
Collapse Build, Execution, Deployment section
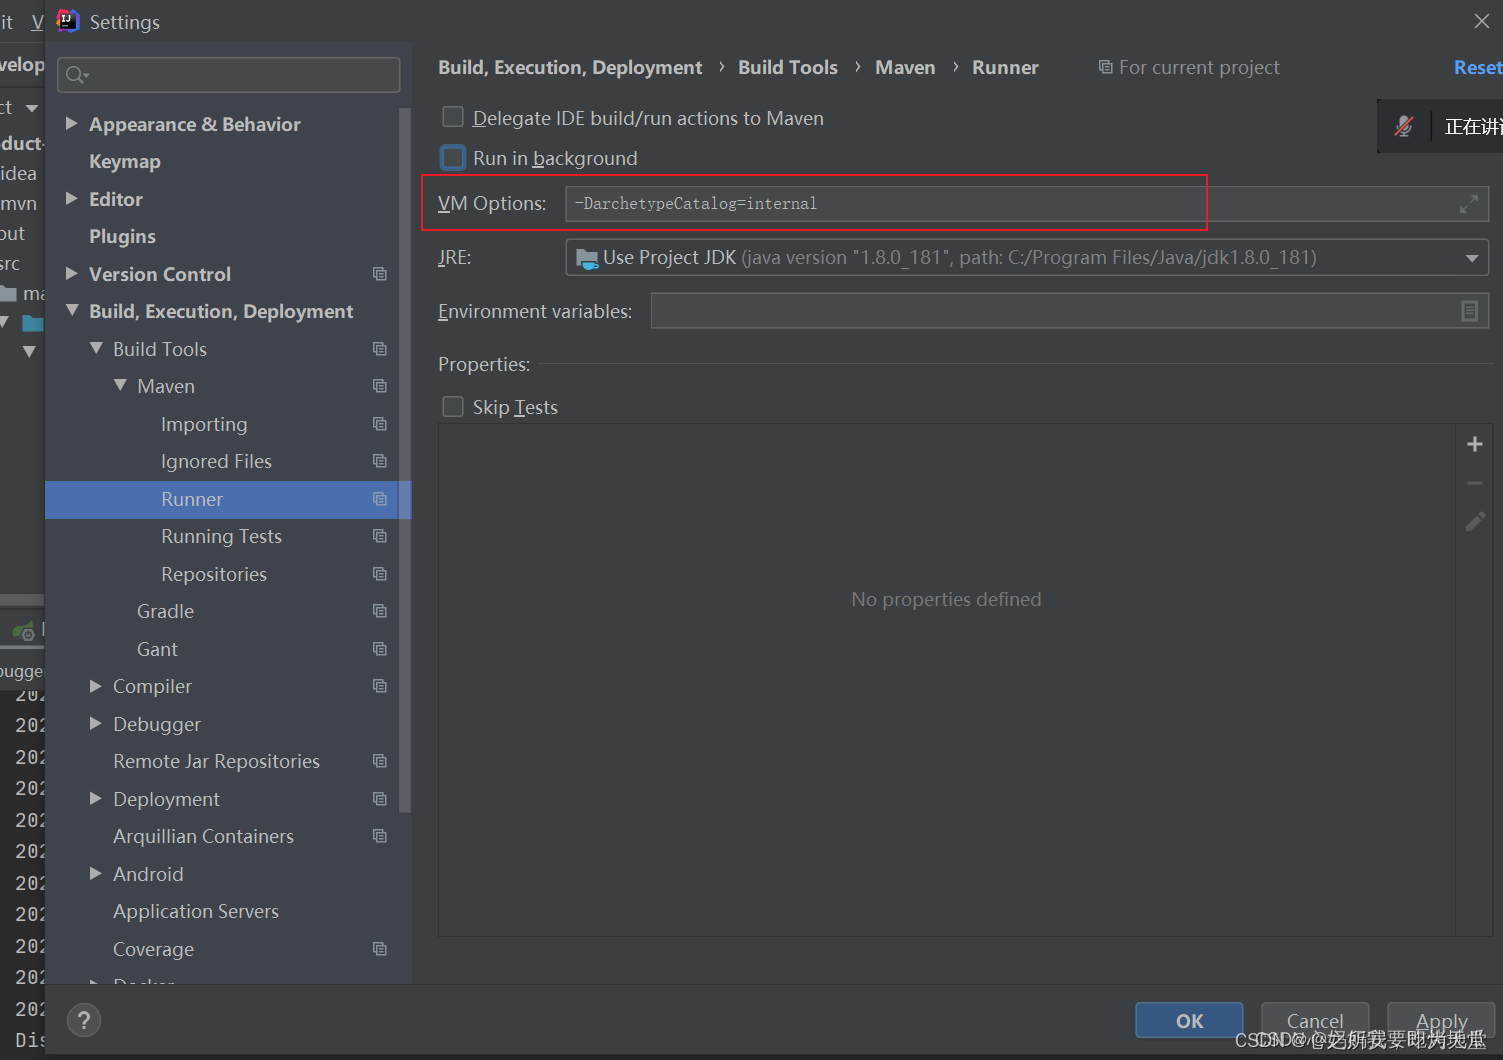[72, 311]
